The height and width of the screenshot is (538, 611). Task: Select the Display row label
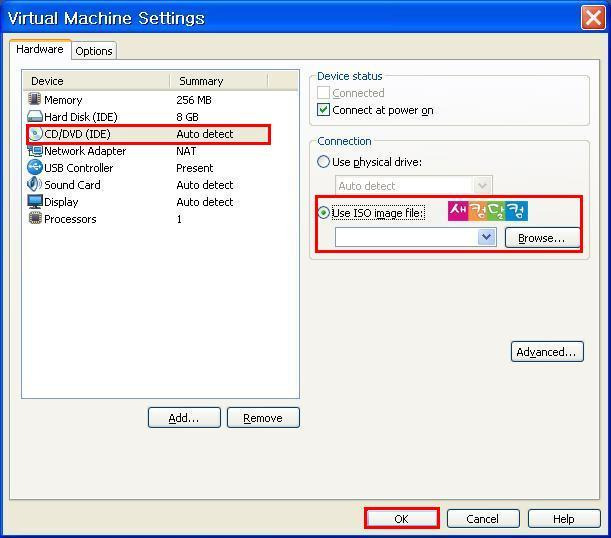click(61, 202)
